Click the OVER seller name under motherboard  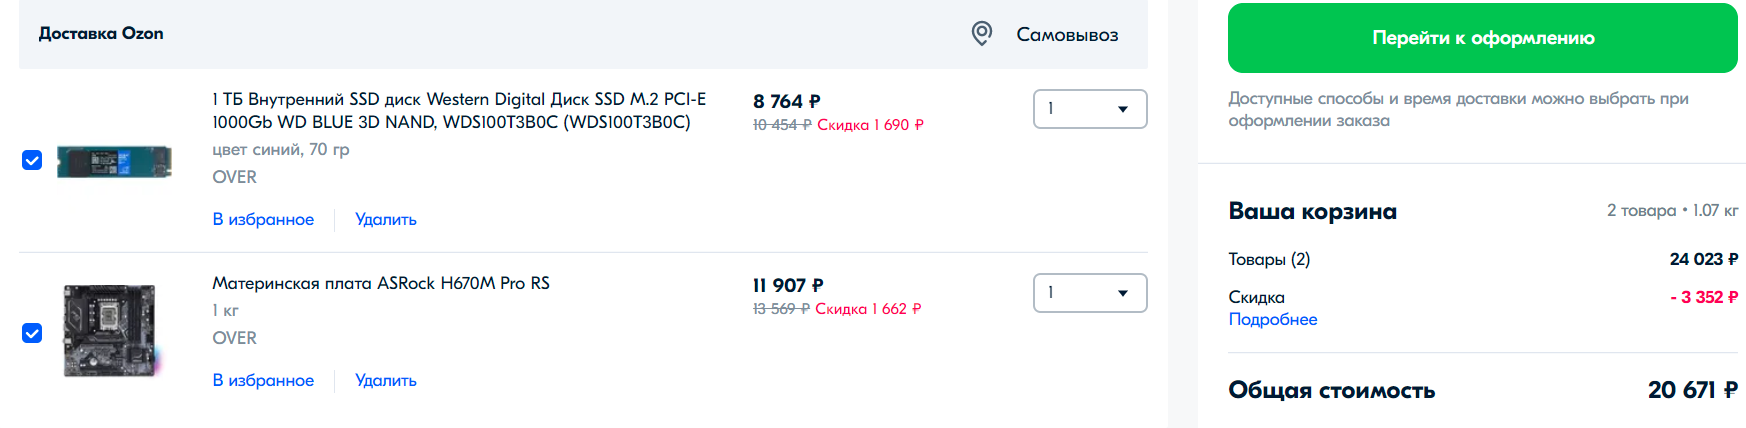pyautogui.click(x=234, y=338)
